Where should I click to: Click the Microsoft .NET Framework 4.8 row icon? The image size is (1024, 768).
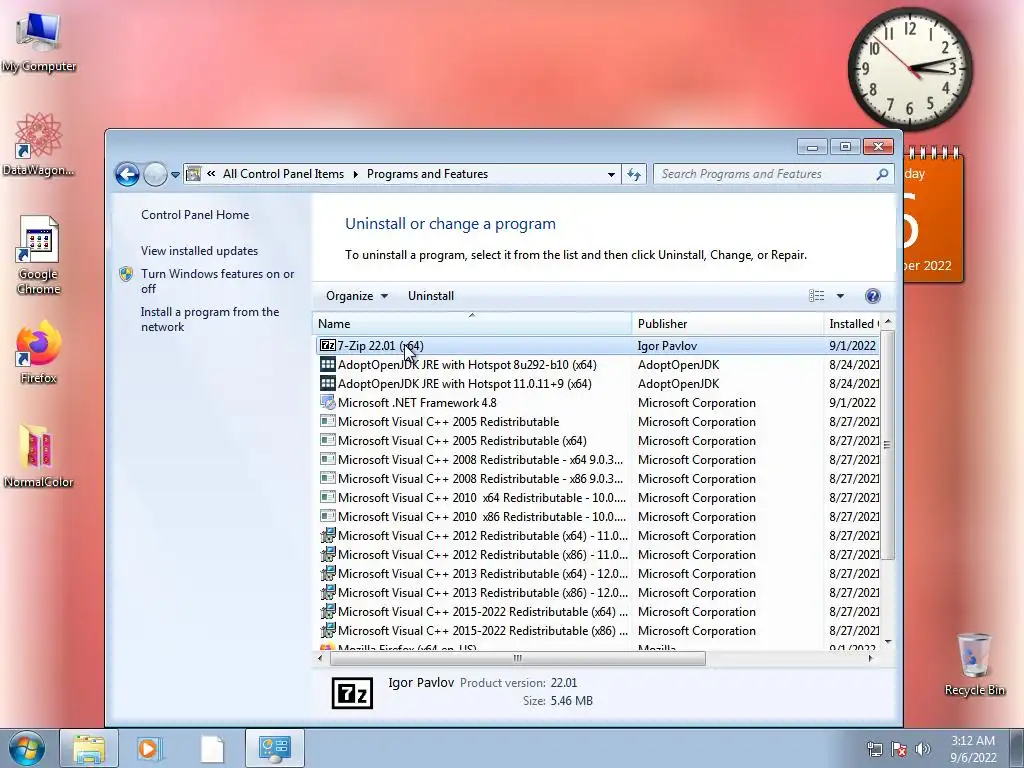[328, 402]
